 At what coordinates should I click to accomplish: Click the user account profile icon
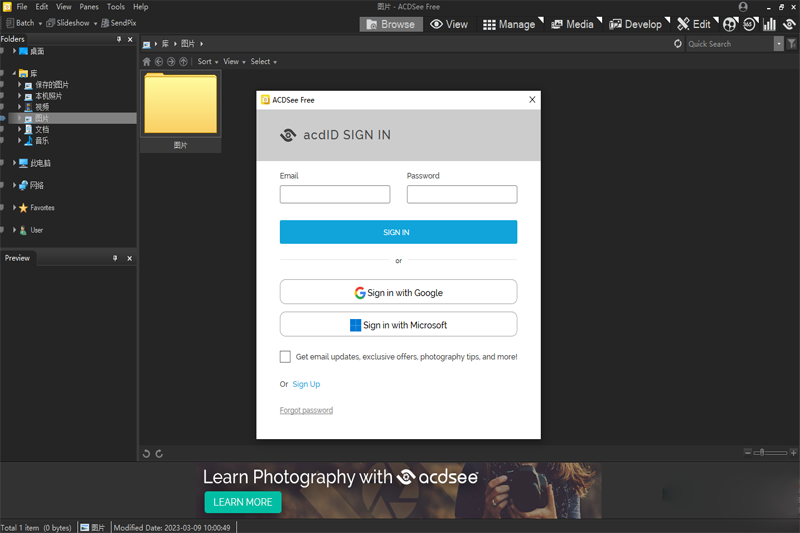pos(743,7)
